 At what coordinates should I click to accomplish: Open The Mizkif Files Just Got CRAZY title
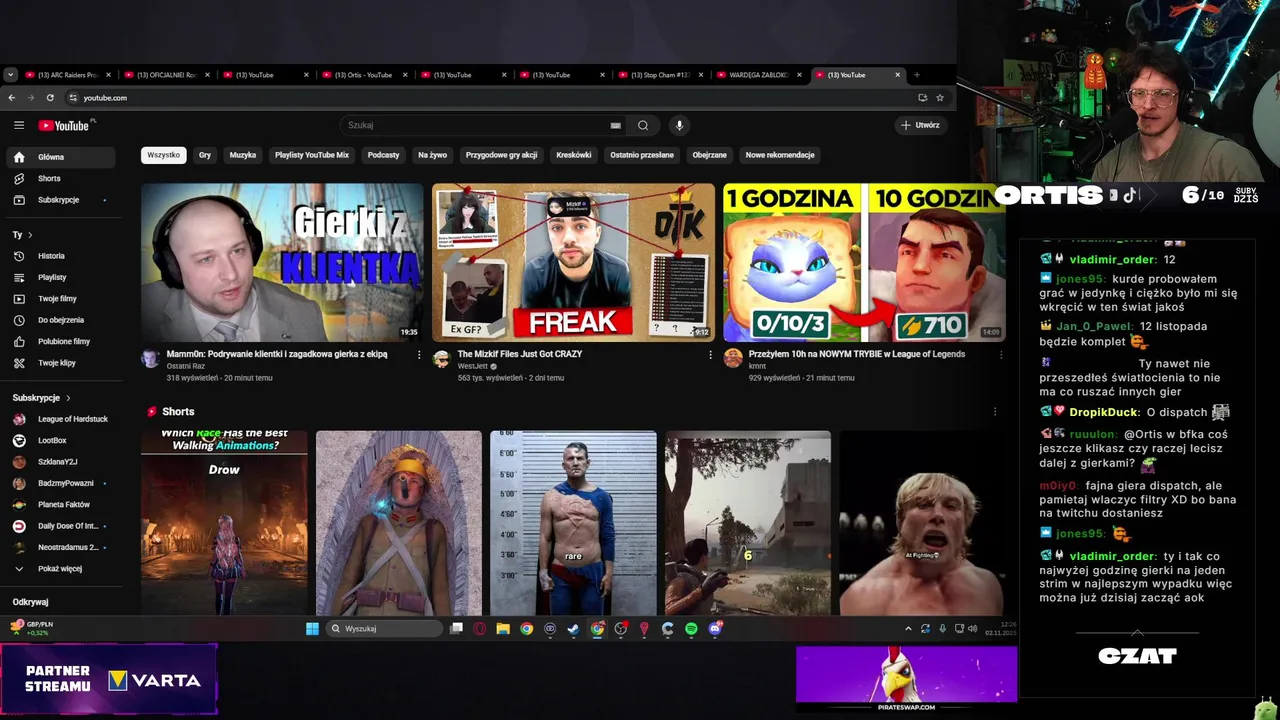point(519,354)
